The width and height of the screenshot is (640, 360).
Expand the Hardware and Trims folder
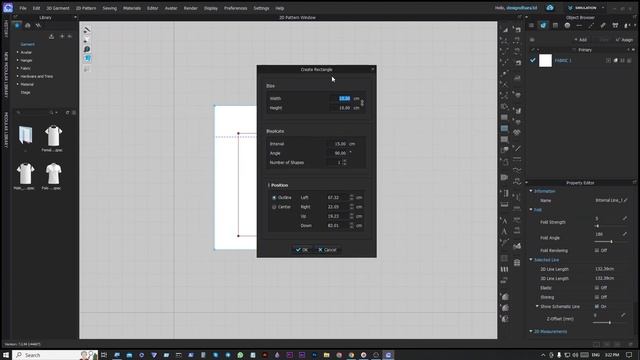tap(18, 76)
